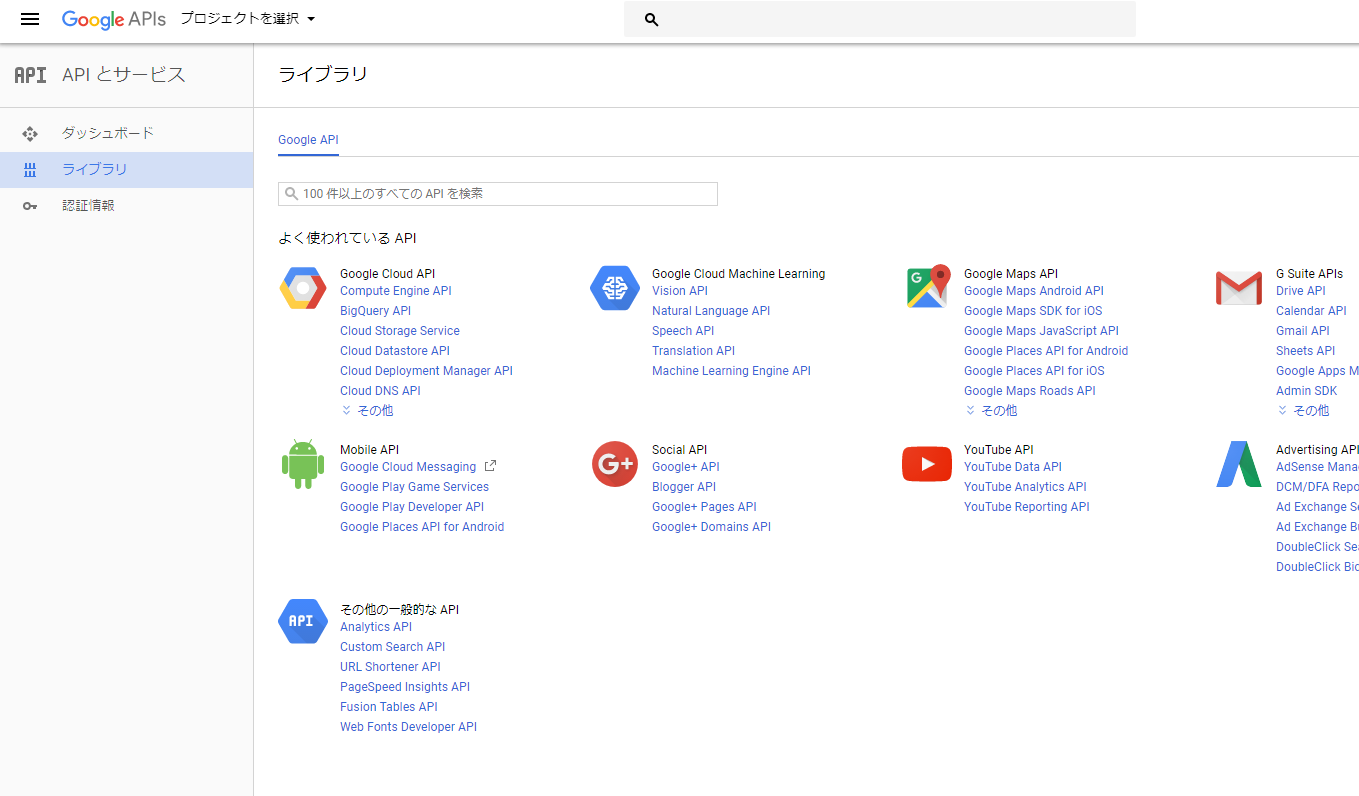Click the API search box in library
The height and width of the screenshot is (796, 1359).
pos(498,194)
